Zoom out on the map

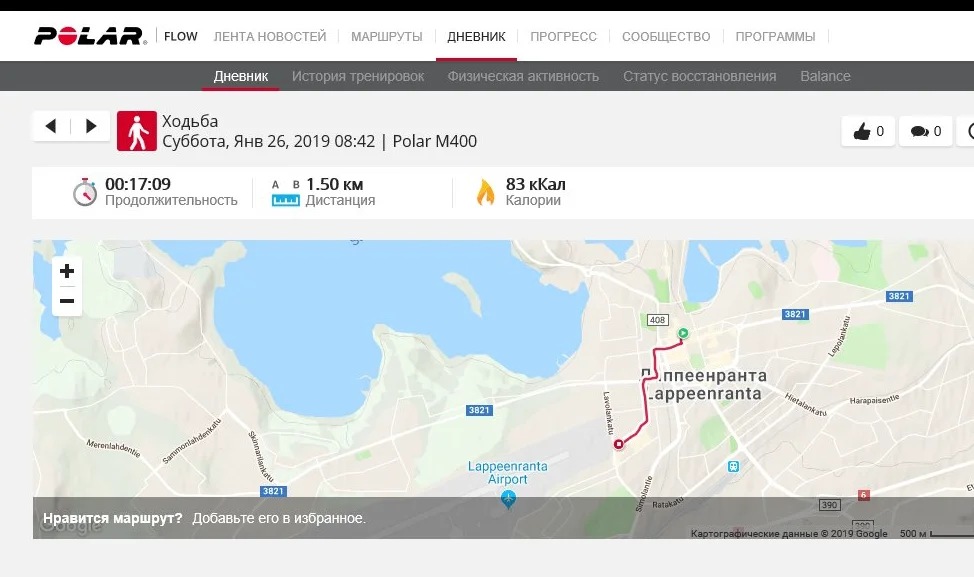pos(67,301)
